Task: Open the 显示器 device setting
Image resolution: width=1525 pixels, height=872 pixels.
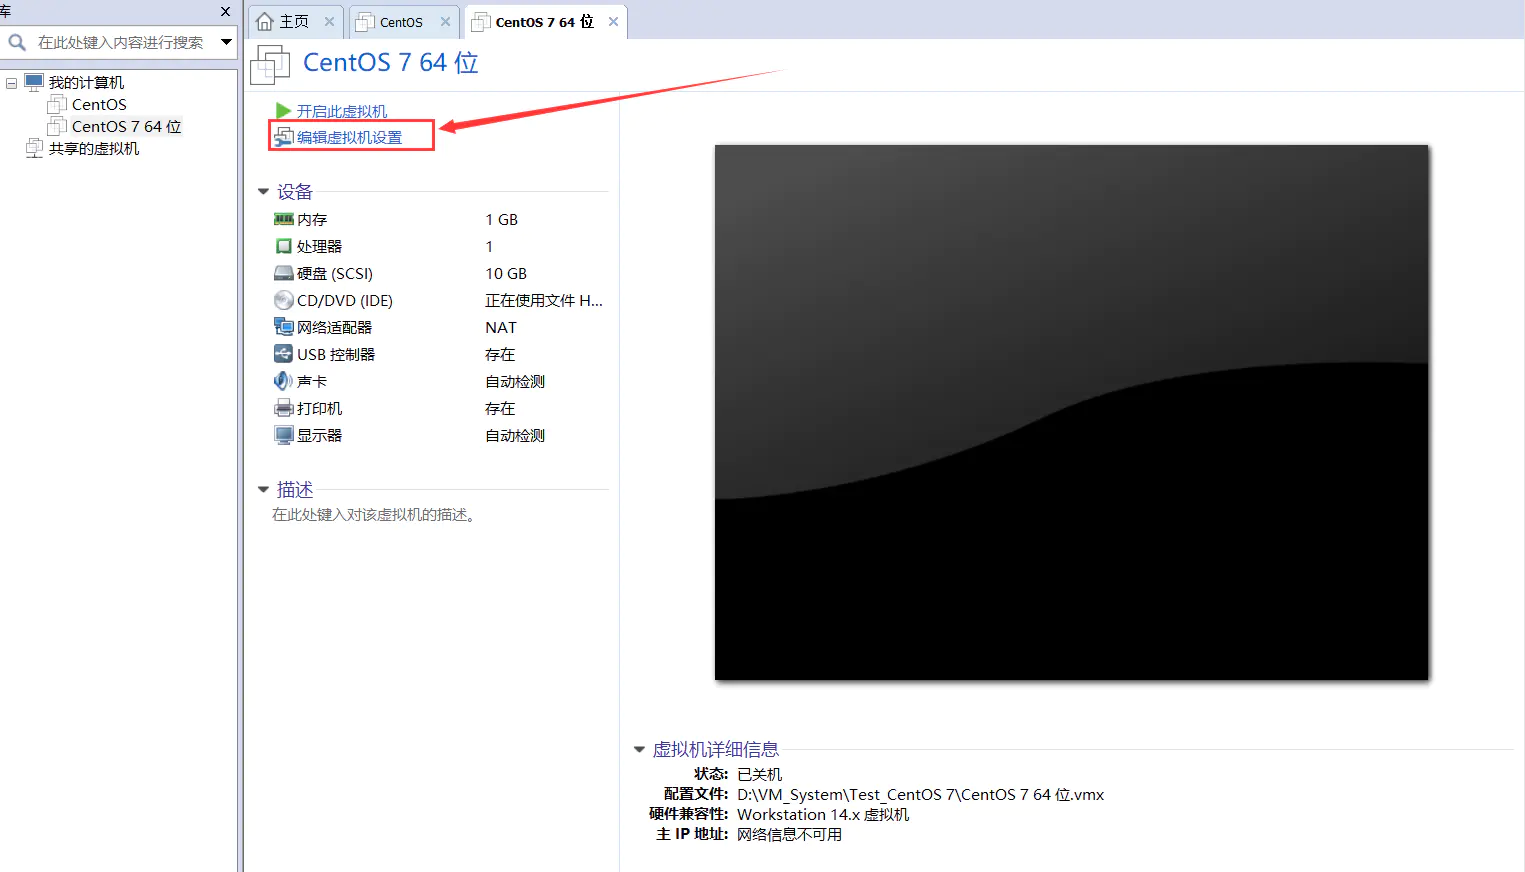Action: pyautogui.click(x=319, y=435)
